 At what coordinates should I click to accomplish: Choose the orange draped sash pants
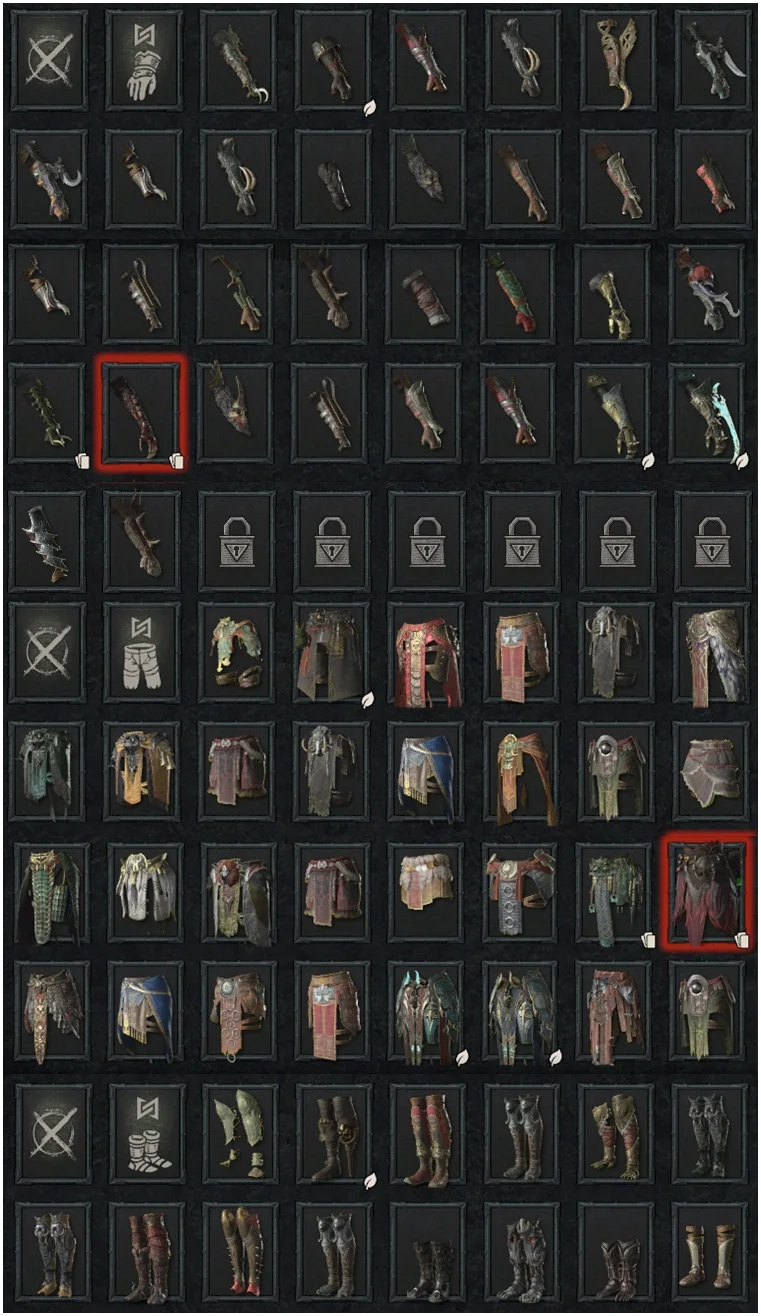pos(523,761)
